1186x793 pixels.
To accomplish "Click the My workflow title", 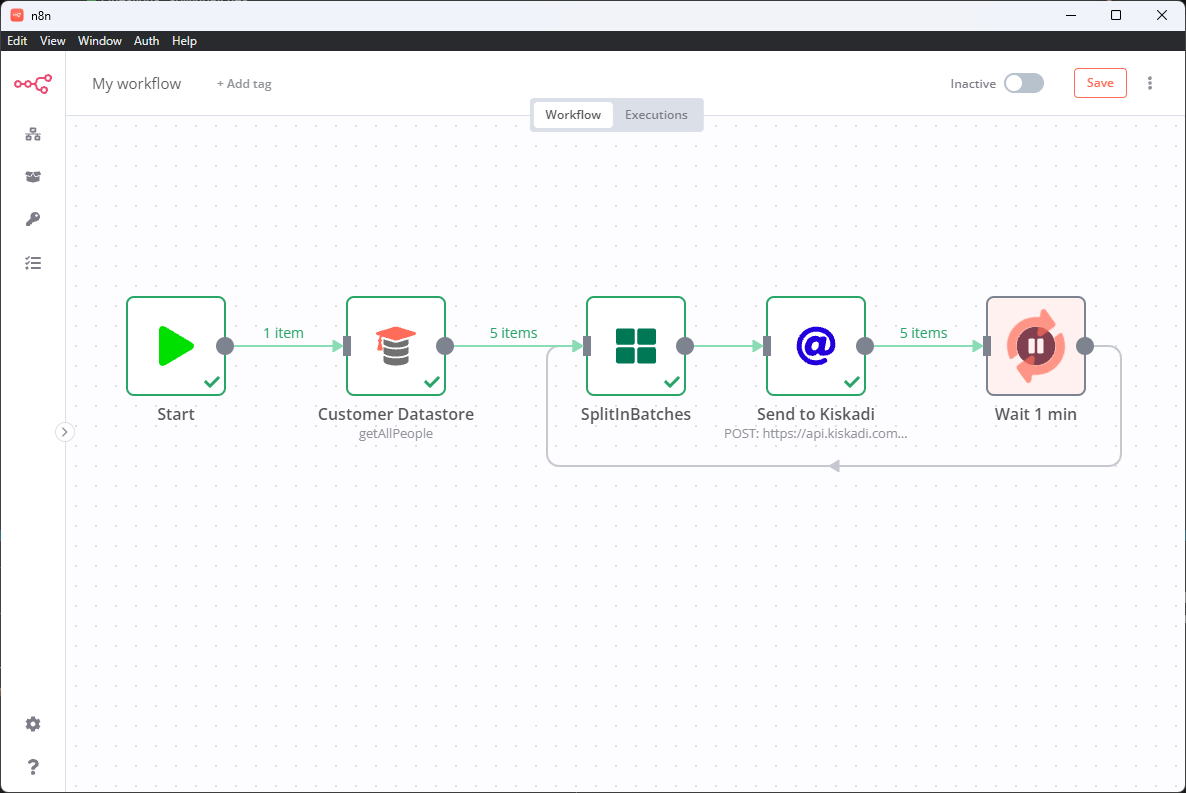I will [x=137, y=84].
